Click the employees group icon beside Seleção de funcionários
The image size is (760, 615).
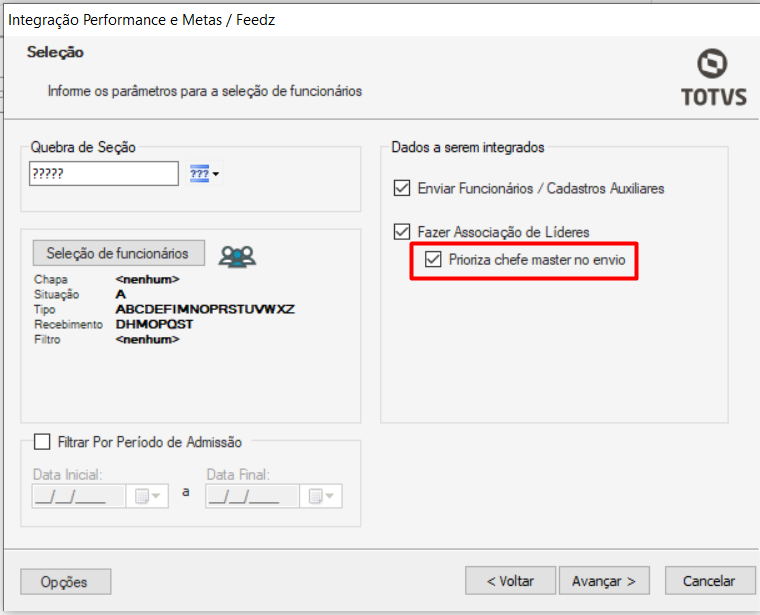pyautogui.click(x=237, y=256)
